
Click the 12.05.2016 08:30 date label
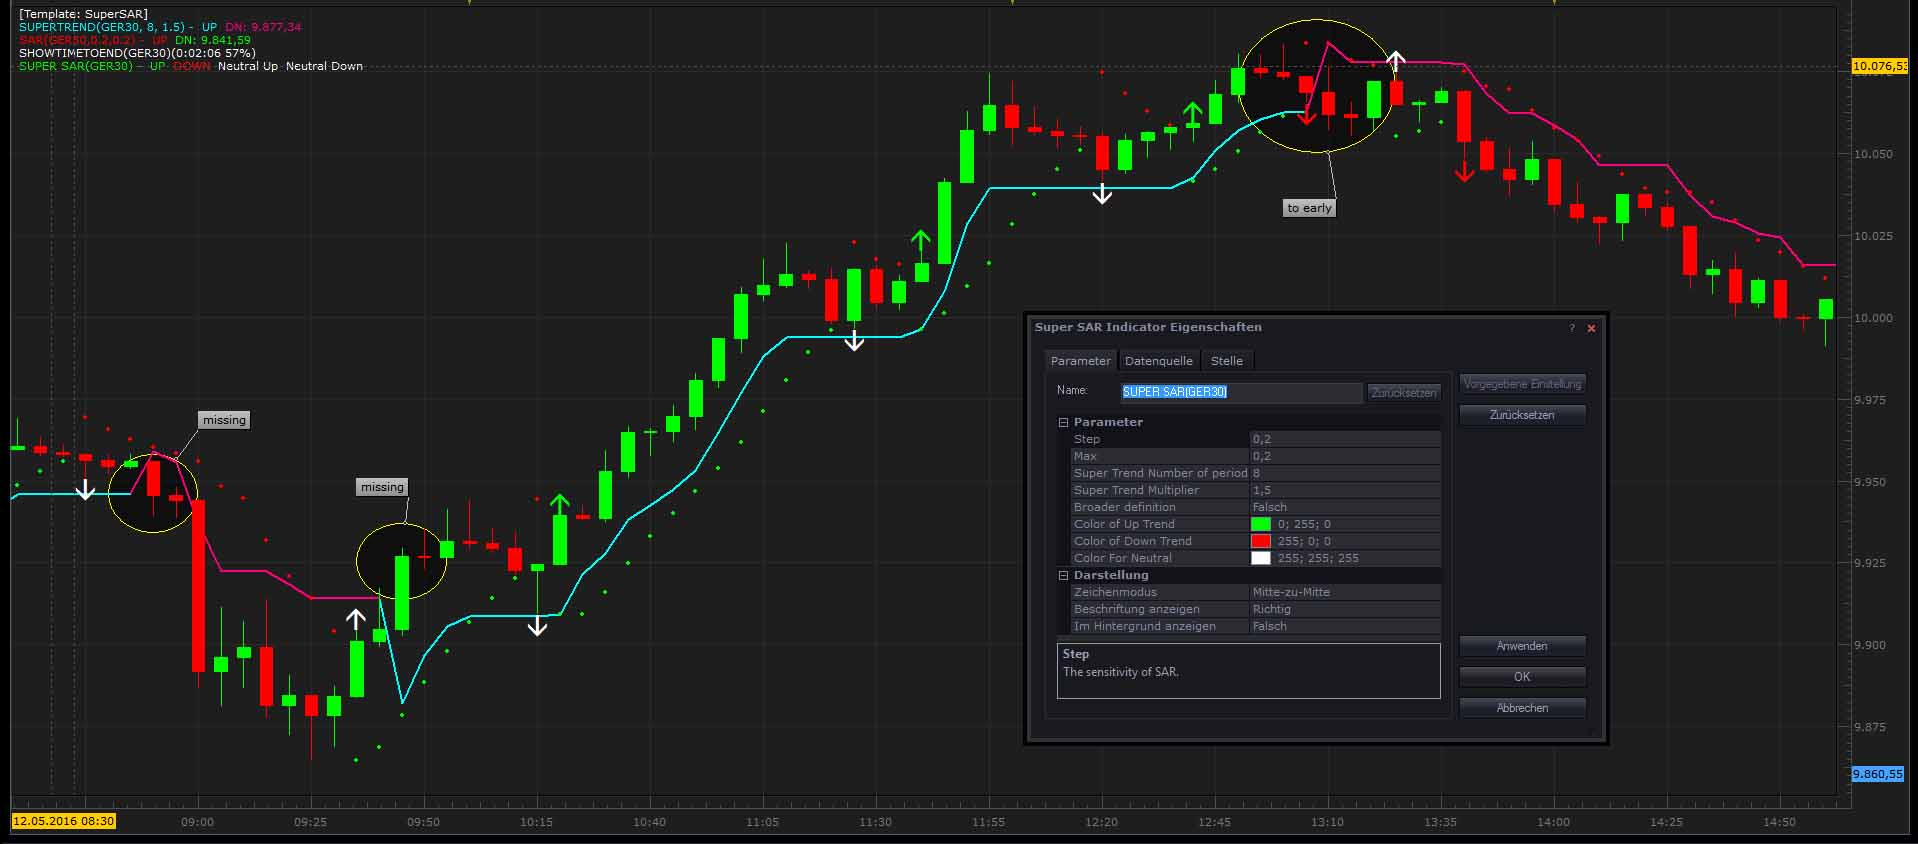point(64,821)
